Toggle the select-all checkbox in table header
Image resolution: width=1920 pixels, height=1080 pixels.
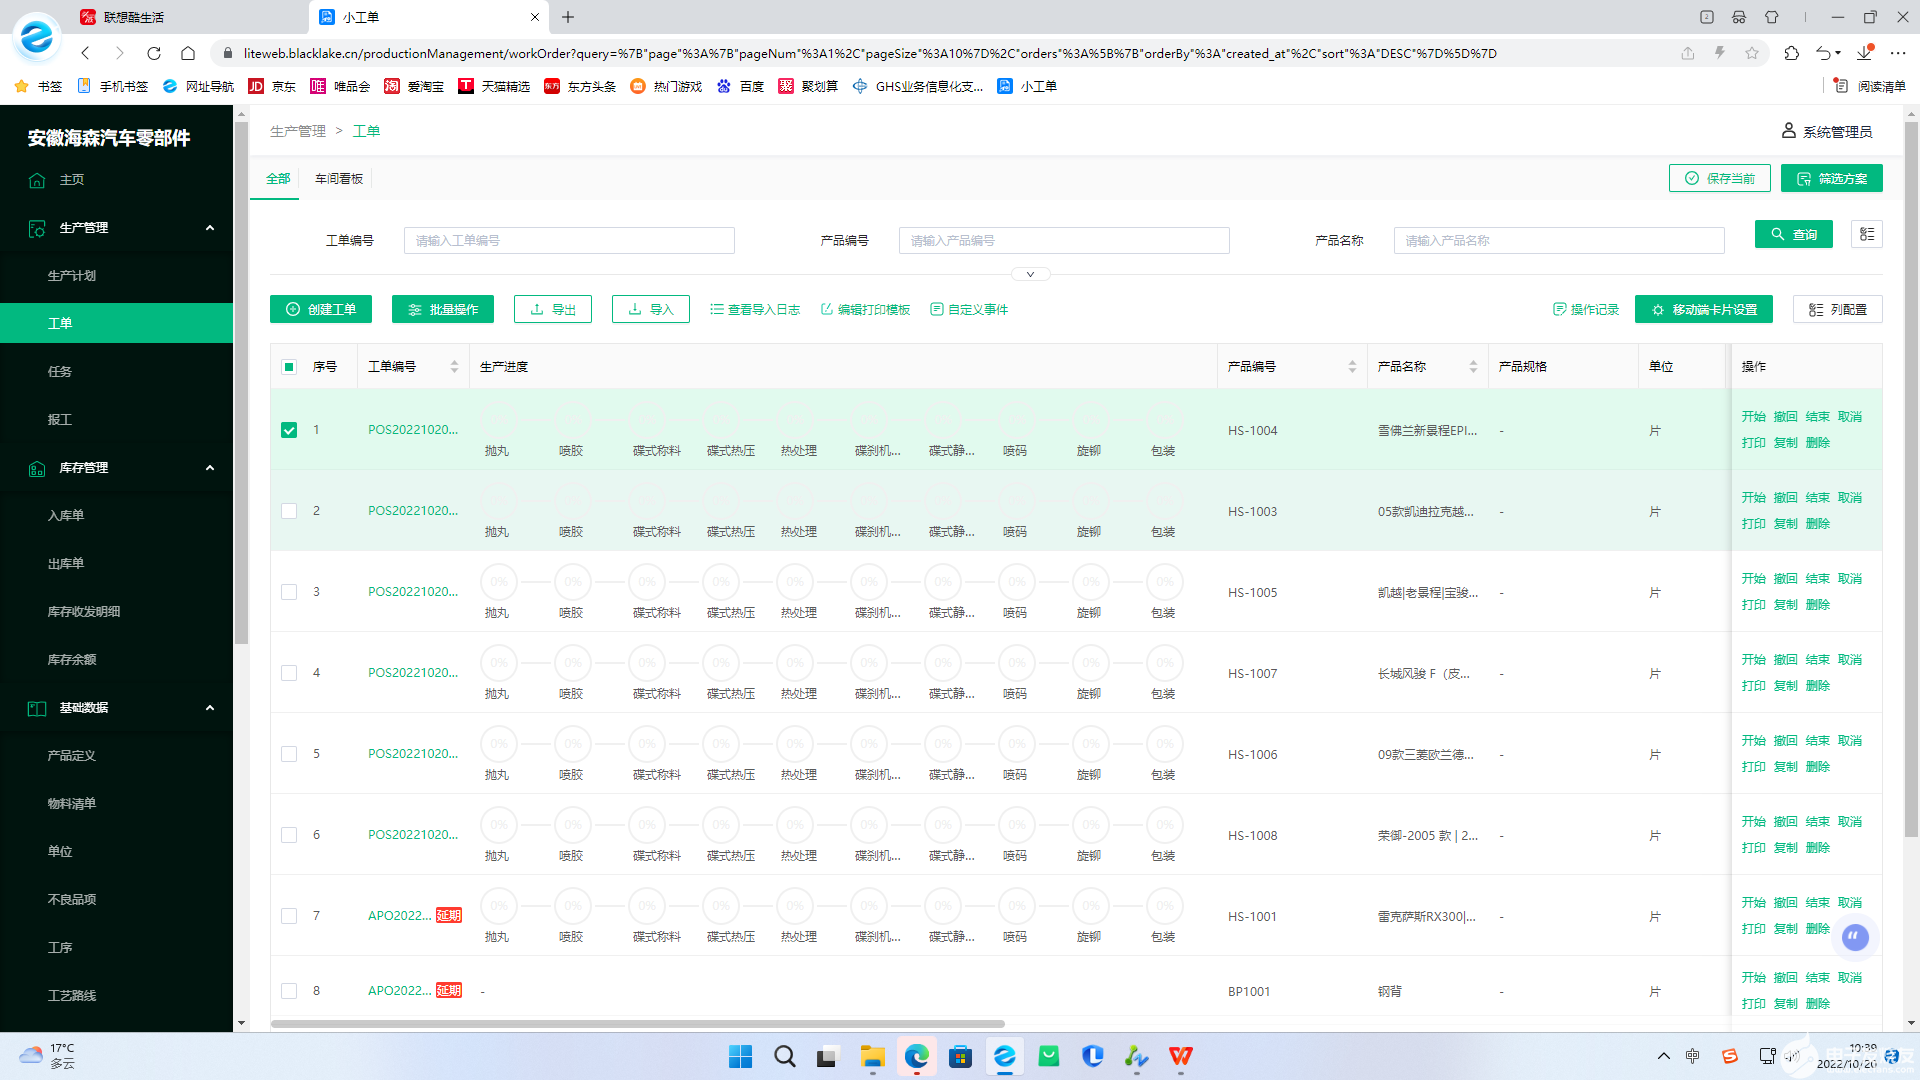click(289, 367)
